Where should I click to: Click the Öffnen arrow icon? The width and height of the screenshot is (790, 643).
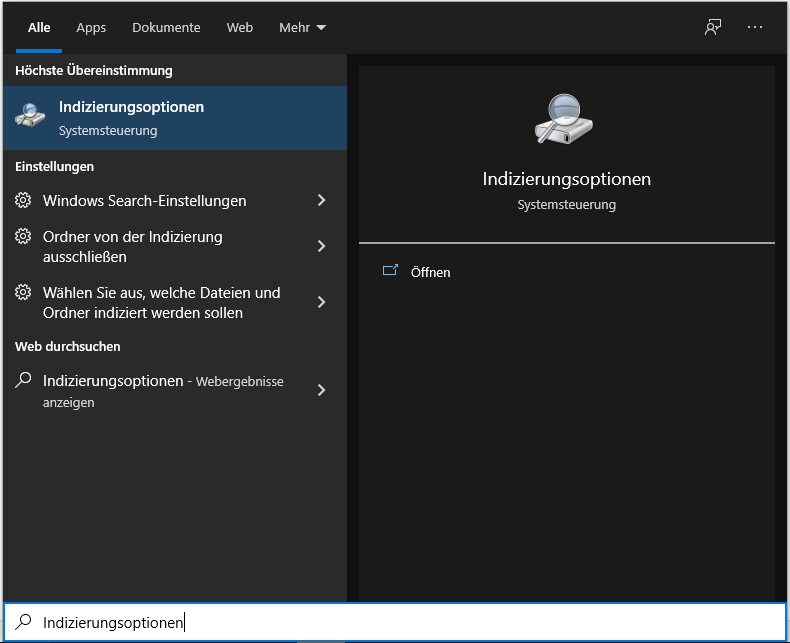pyautogui.click(x=390, y=271)
